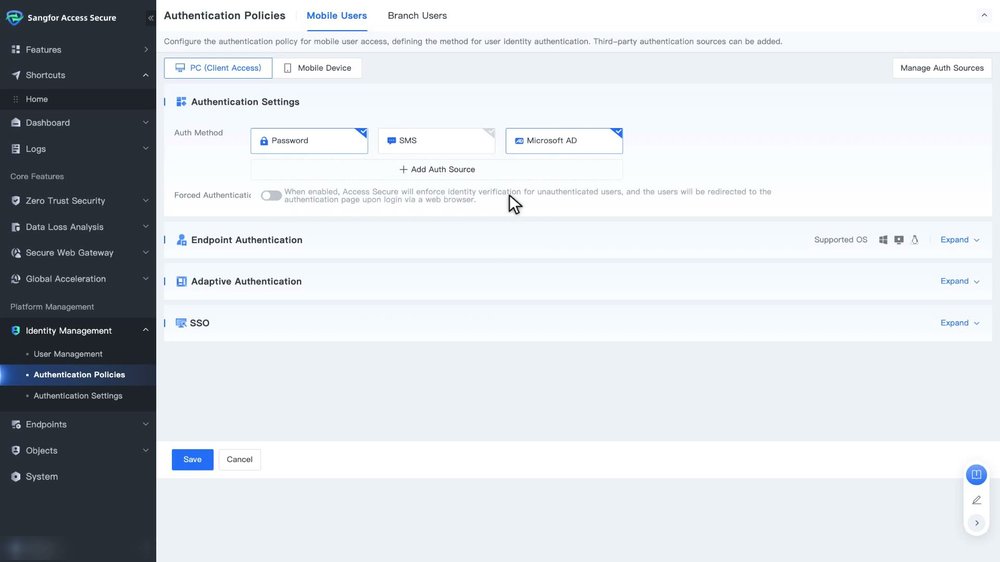
Task: Expand the Endpoint Authentication section
Action: (x=960, y=240)
